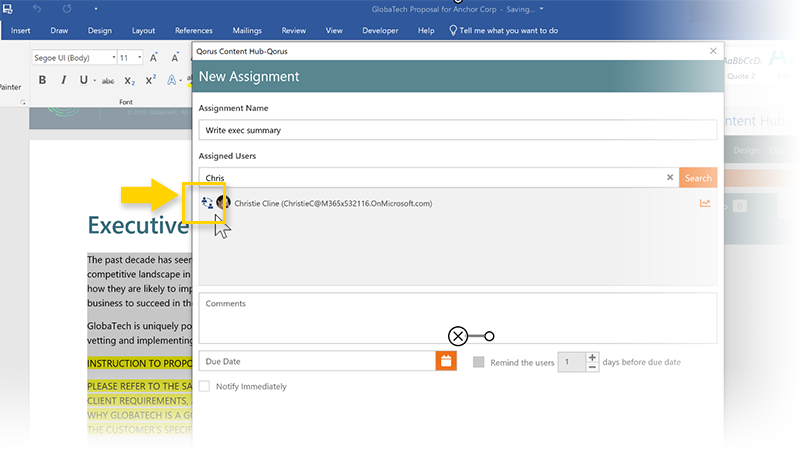Click the orange Search button
800x450 pixels.
(698, 178)
